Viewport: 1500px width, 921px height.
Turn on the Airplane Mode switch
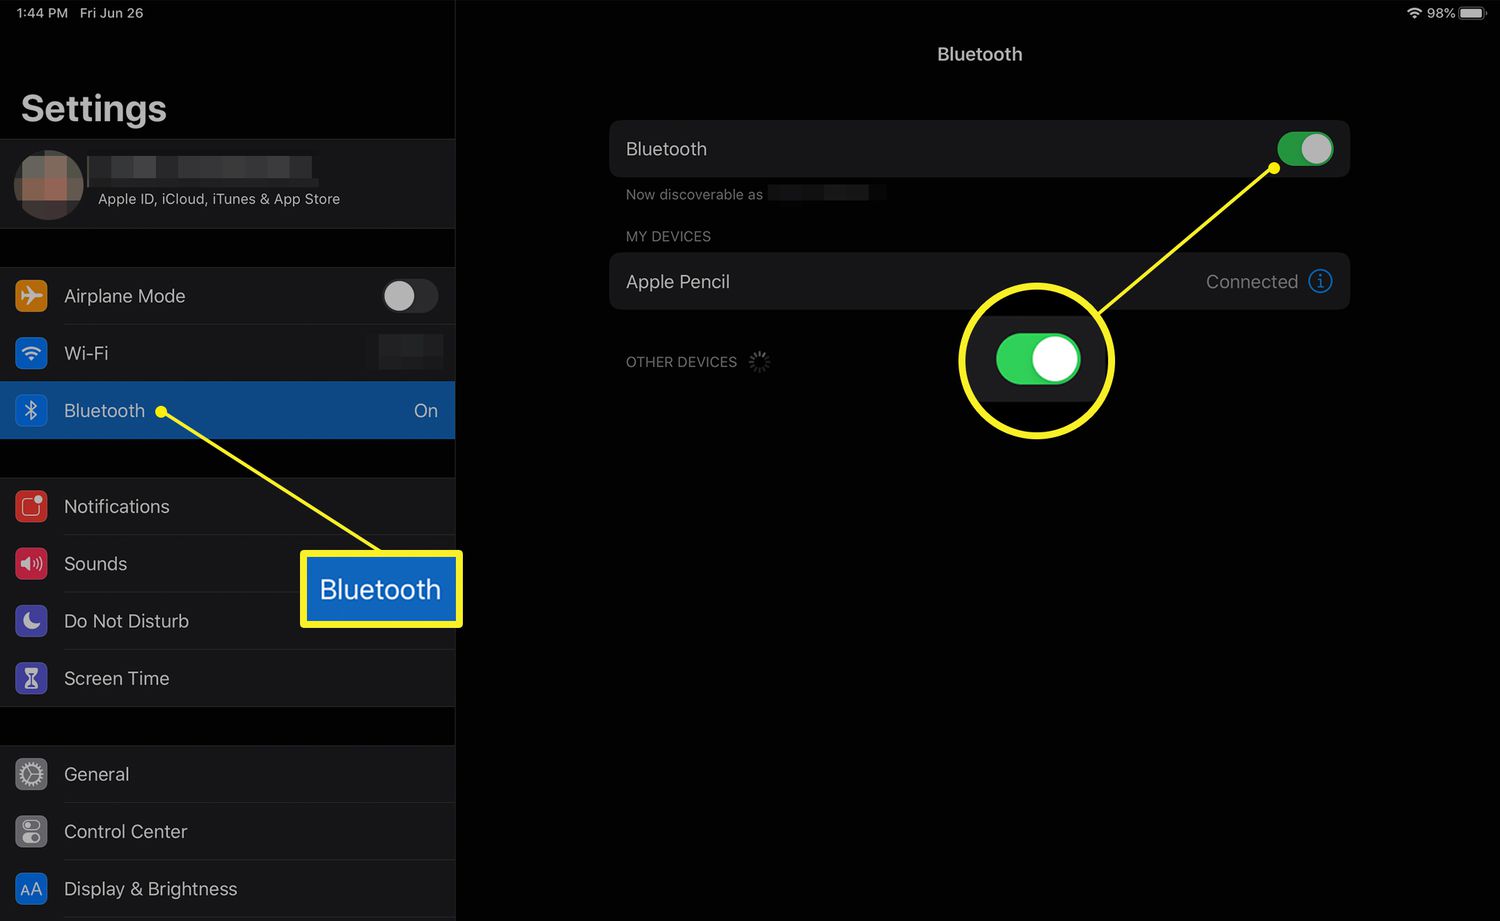(x=409, y=296)
